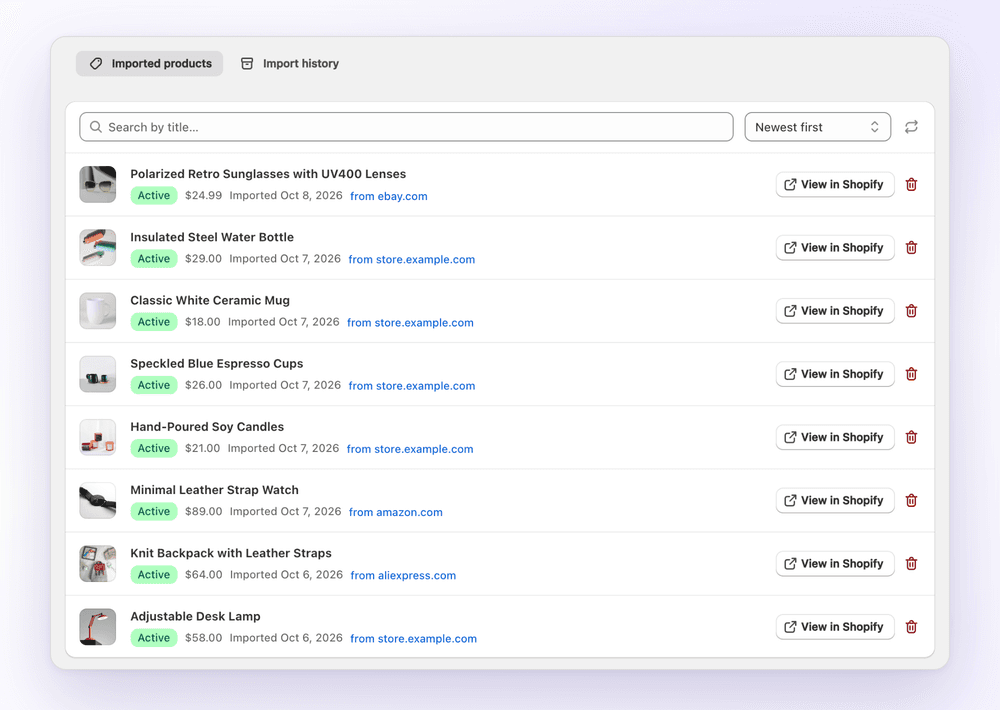This screenshot has height=710, width=1000.
Task: Click the Active badge on the sunglasses row
Action: point(154,195)
